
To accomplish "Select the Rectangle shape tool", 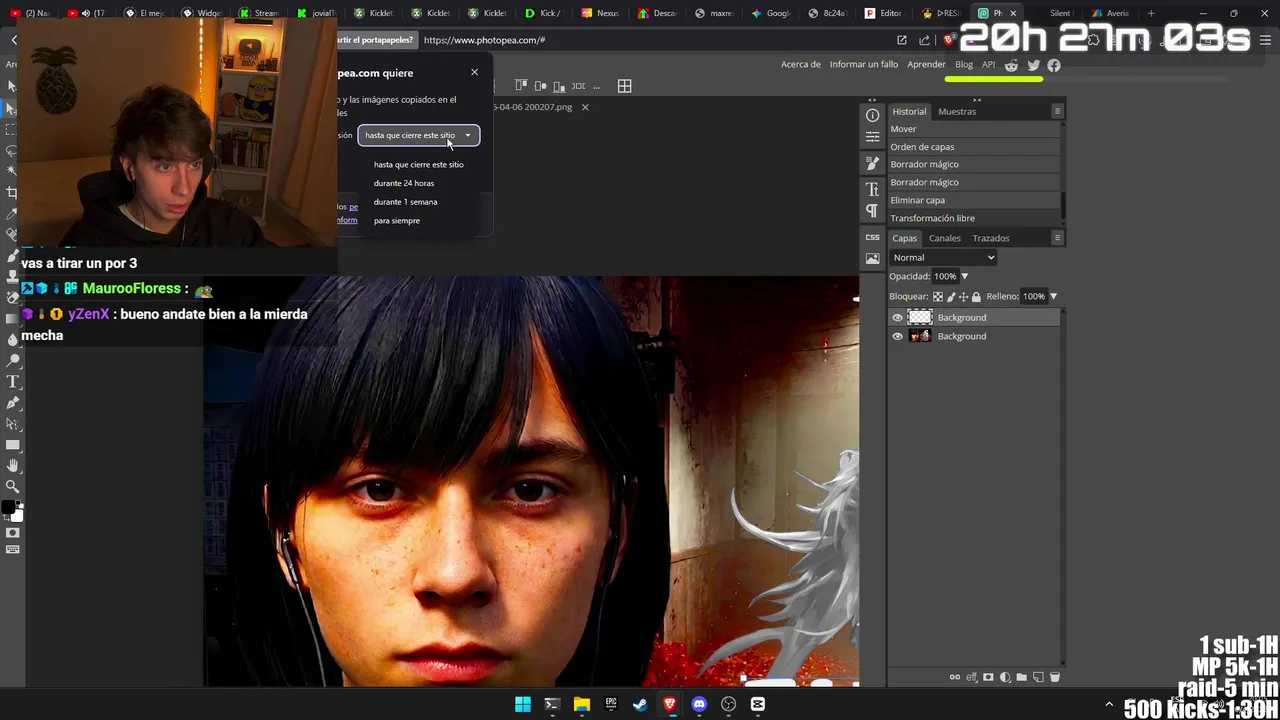I will coord(12,444).
